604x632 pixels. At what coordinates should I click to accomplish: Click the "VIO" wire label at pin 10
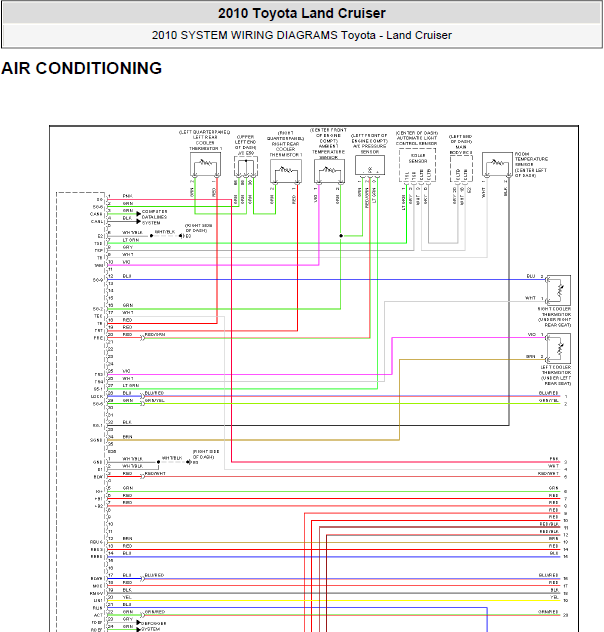pos(127,262)
